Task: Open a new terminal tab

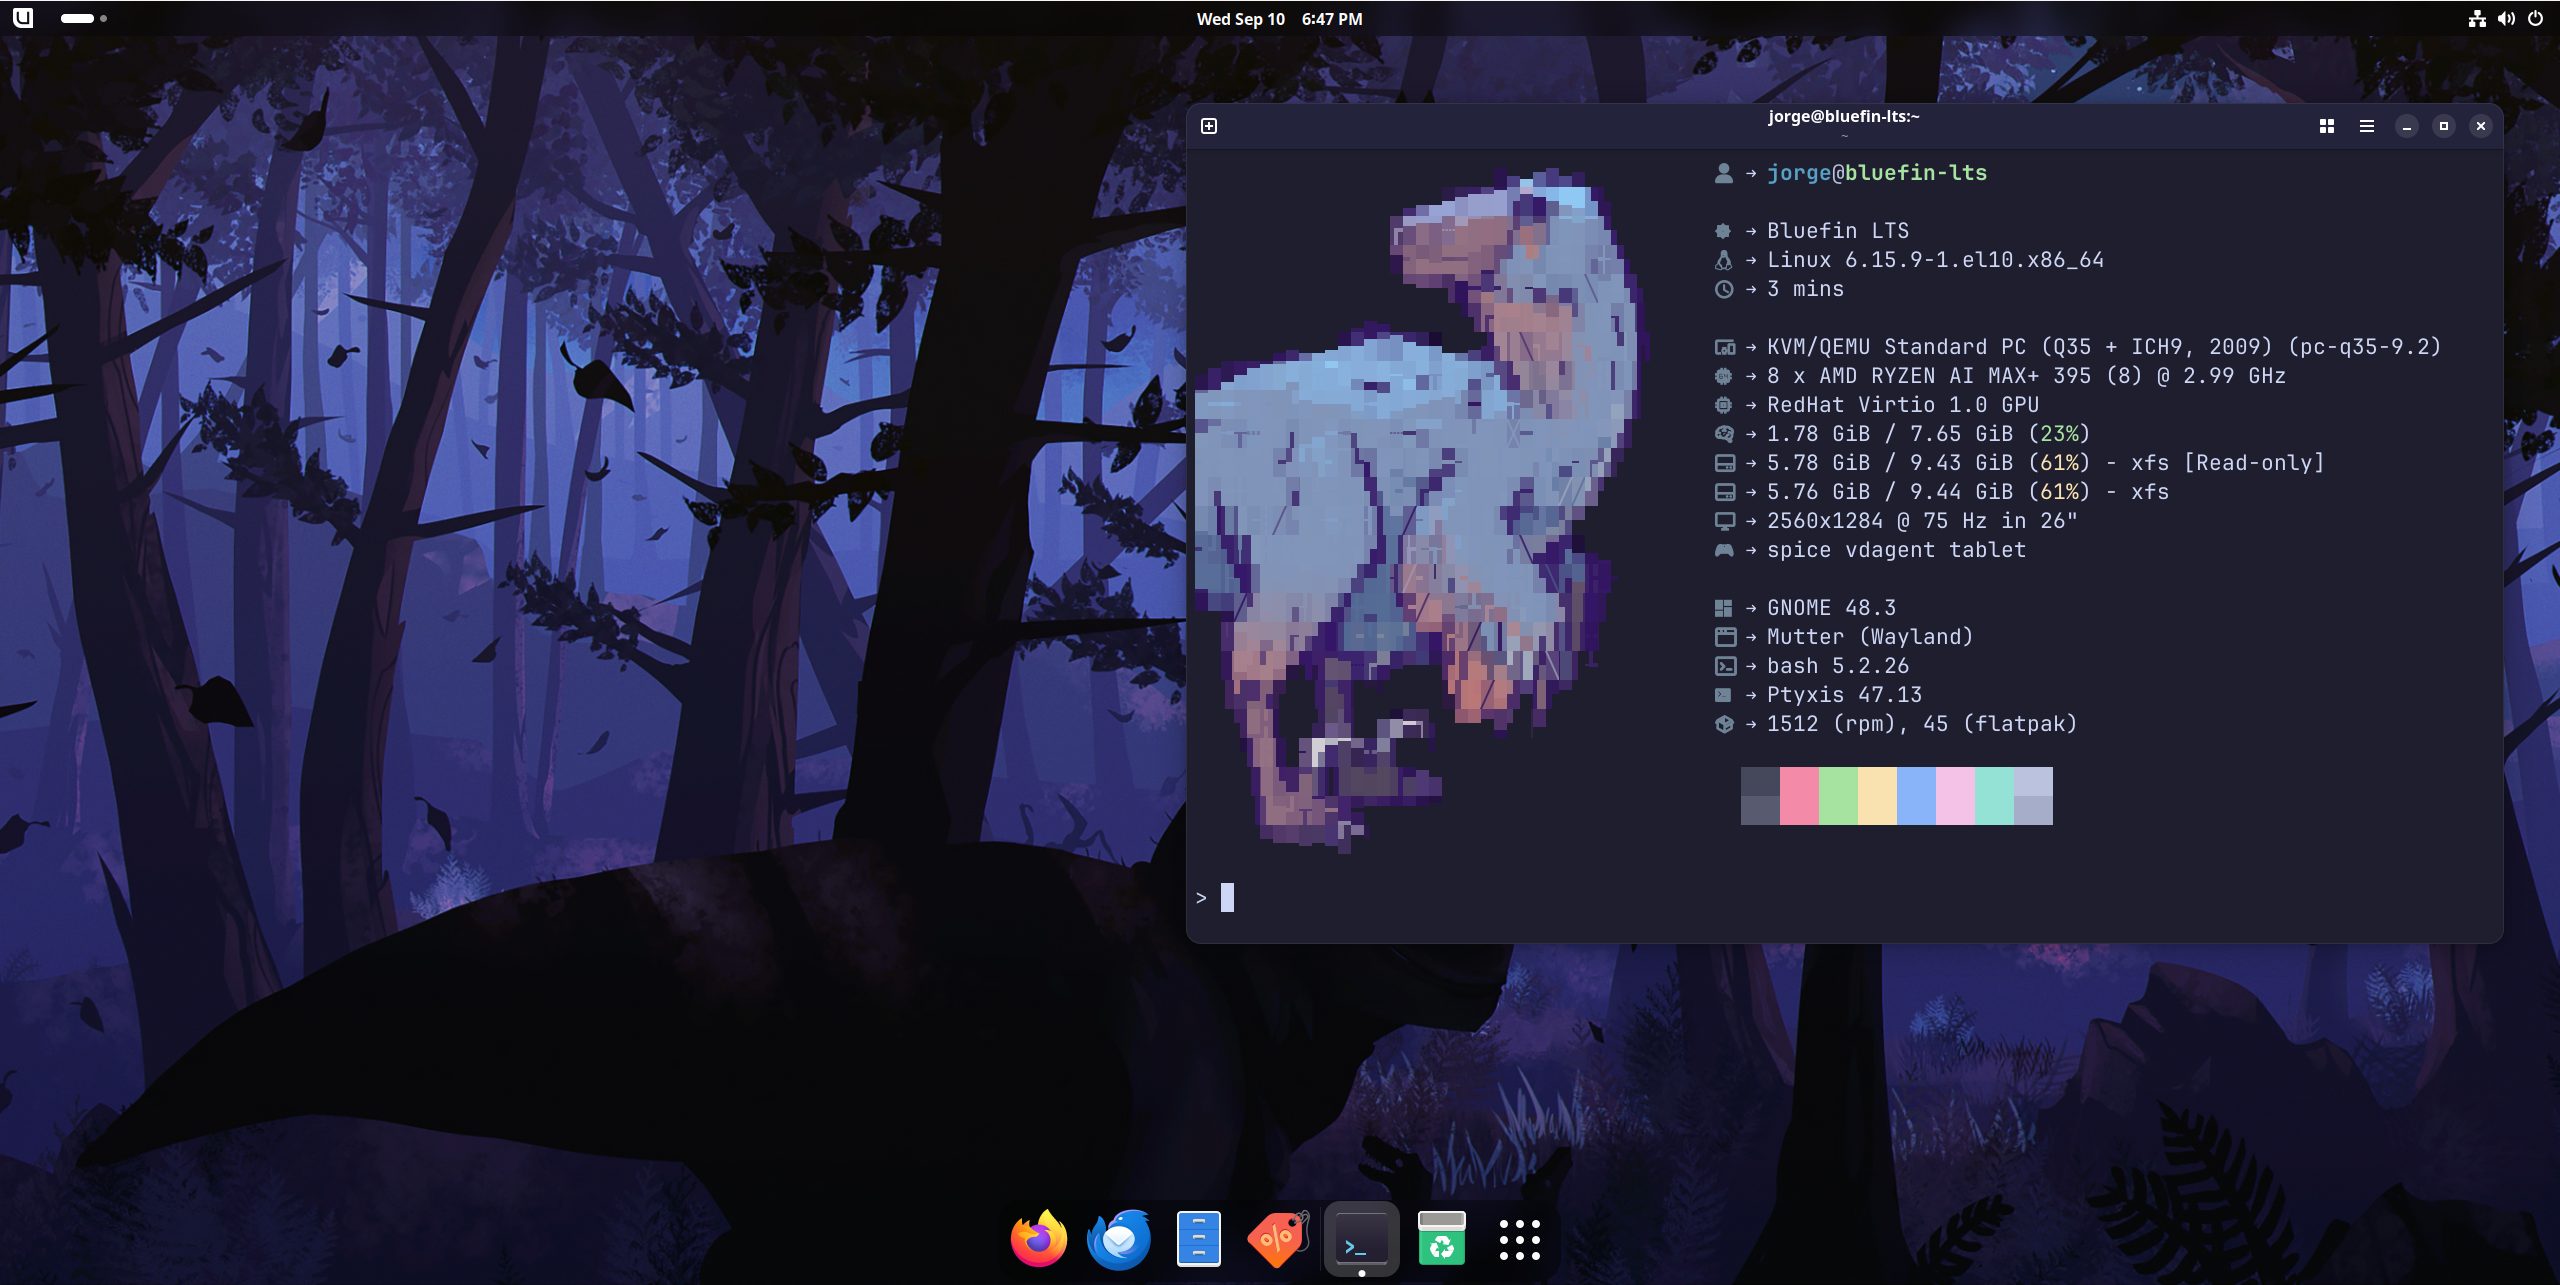Action: click(1209, 126)
